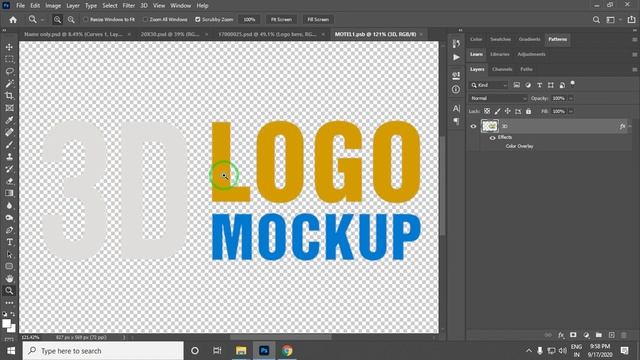Select the Rectangular Marquee tool
Screen dimensions: 640x360
coord(9,59)
